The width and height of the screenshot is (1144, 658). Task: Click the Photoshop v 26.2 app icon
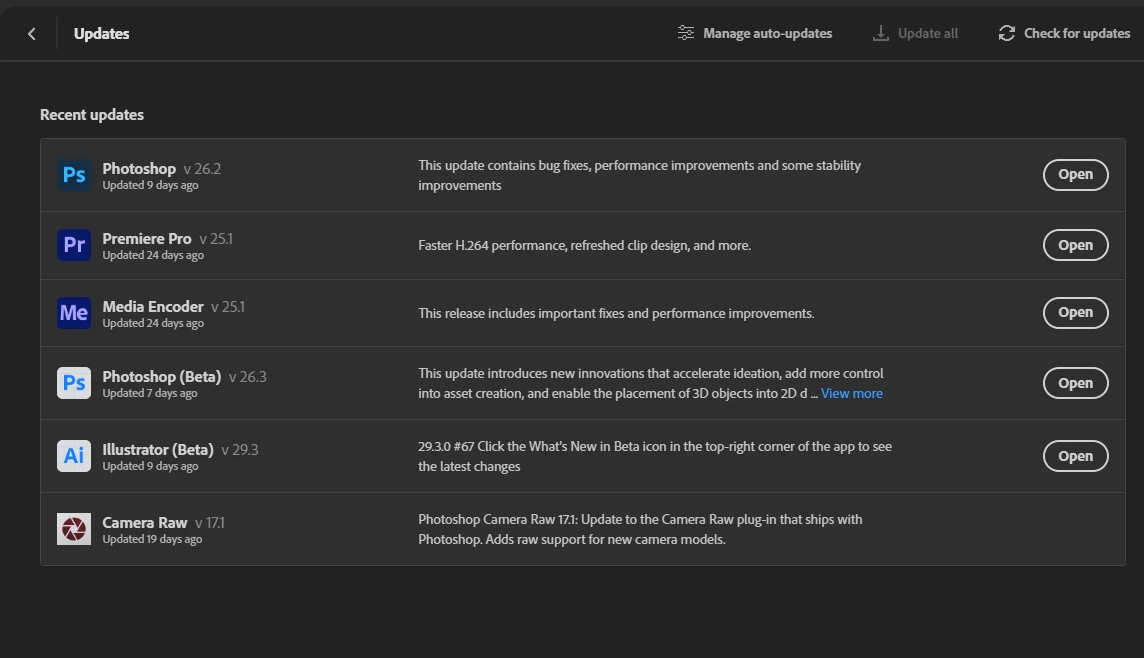point(74,175)
